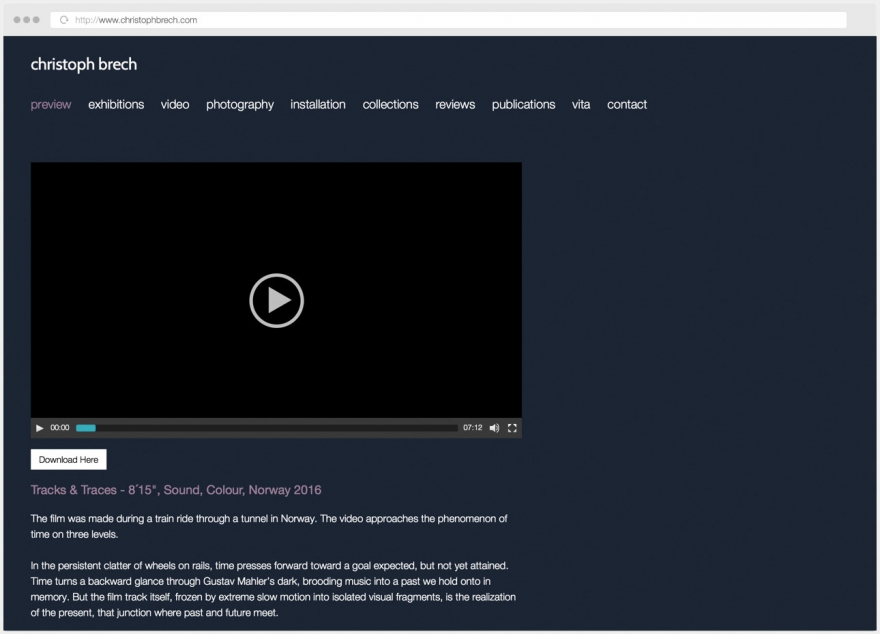Open the exhibitions page

click(x=116, y=104)
